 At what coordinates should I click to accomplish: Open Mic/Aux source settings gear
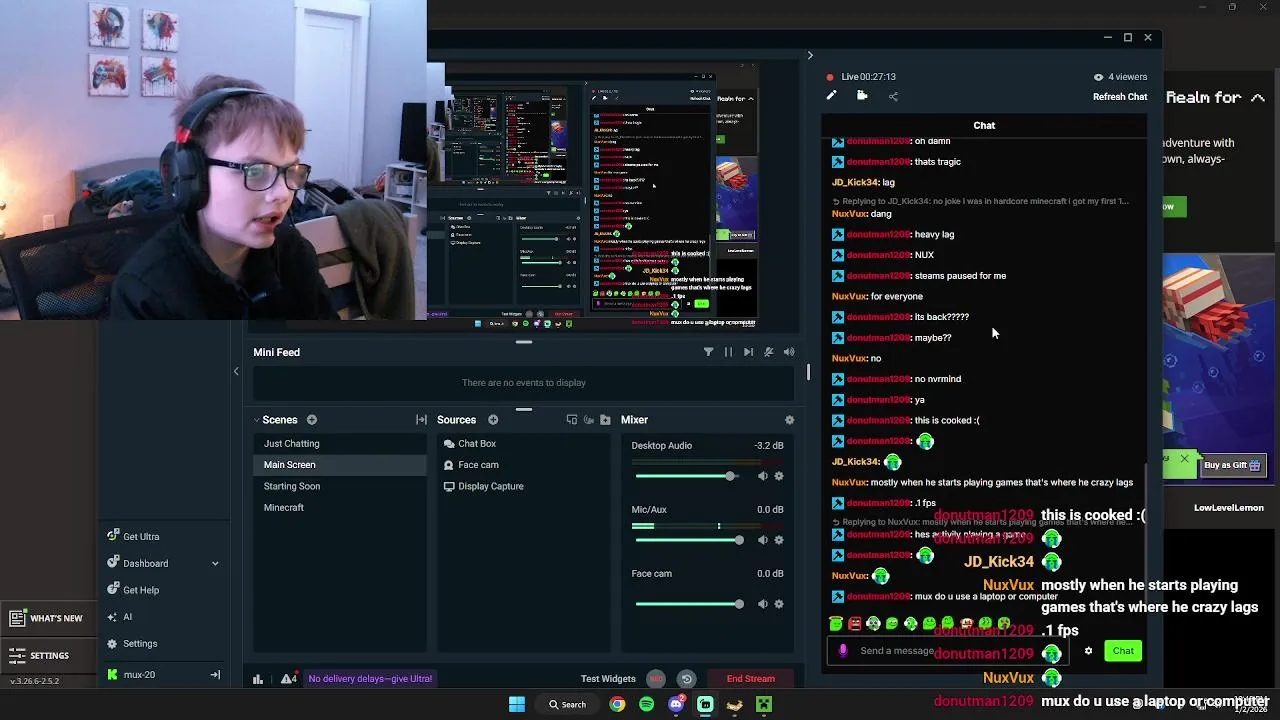pos(779,540)
